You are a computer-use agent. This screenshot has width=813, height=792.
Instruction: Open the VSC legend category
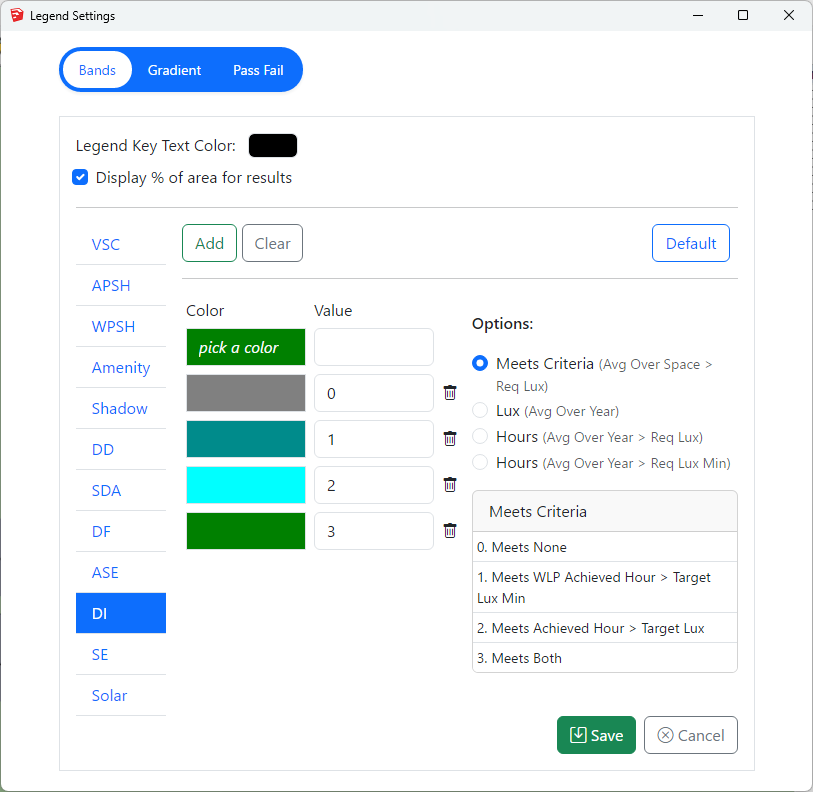coord(106,245)
